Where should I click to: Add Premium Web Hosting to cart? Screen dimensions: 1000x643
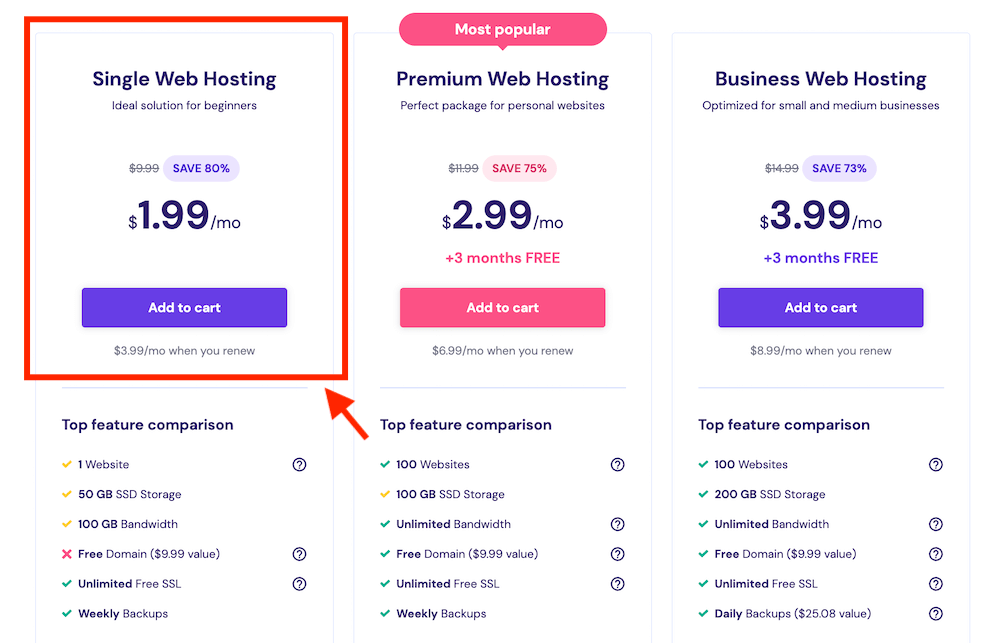(x=502, y=308)
